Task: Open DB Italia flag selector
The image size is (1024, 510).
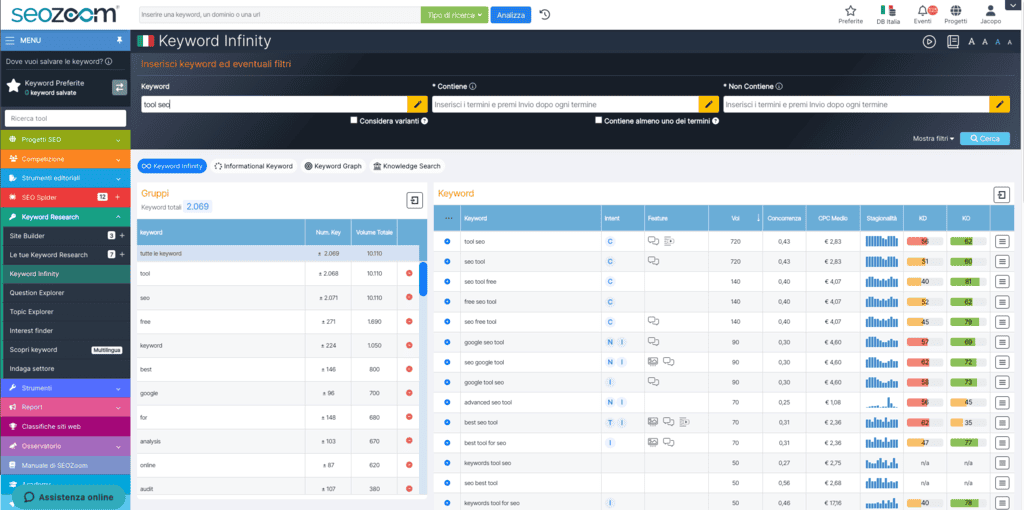Action: tap(888, 11)
